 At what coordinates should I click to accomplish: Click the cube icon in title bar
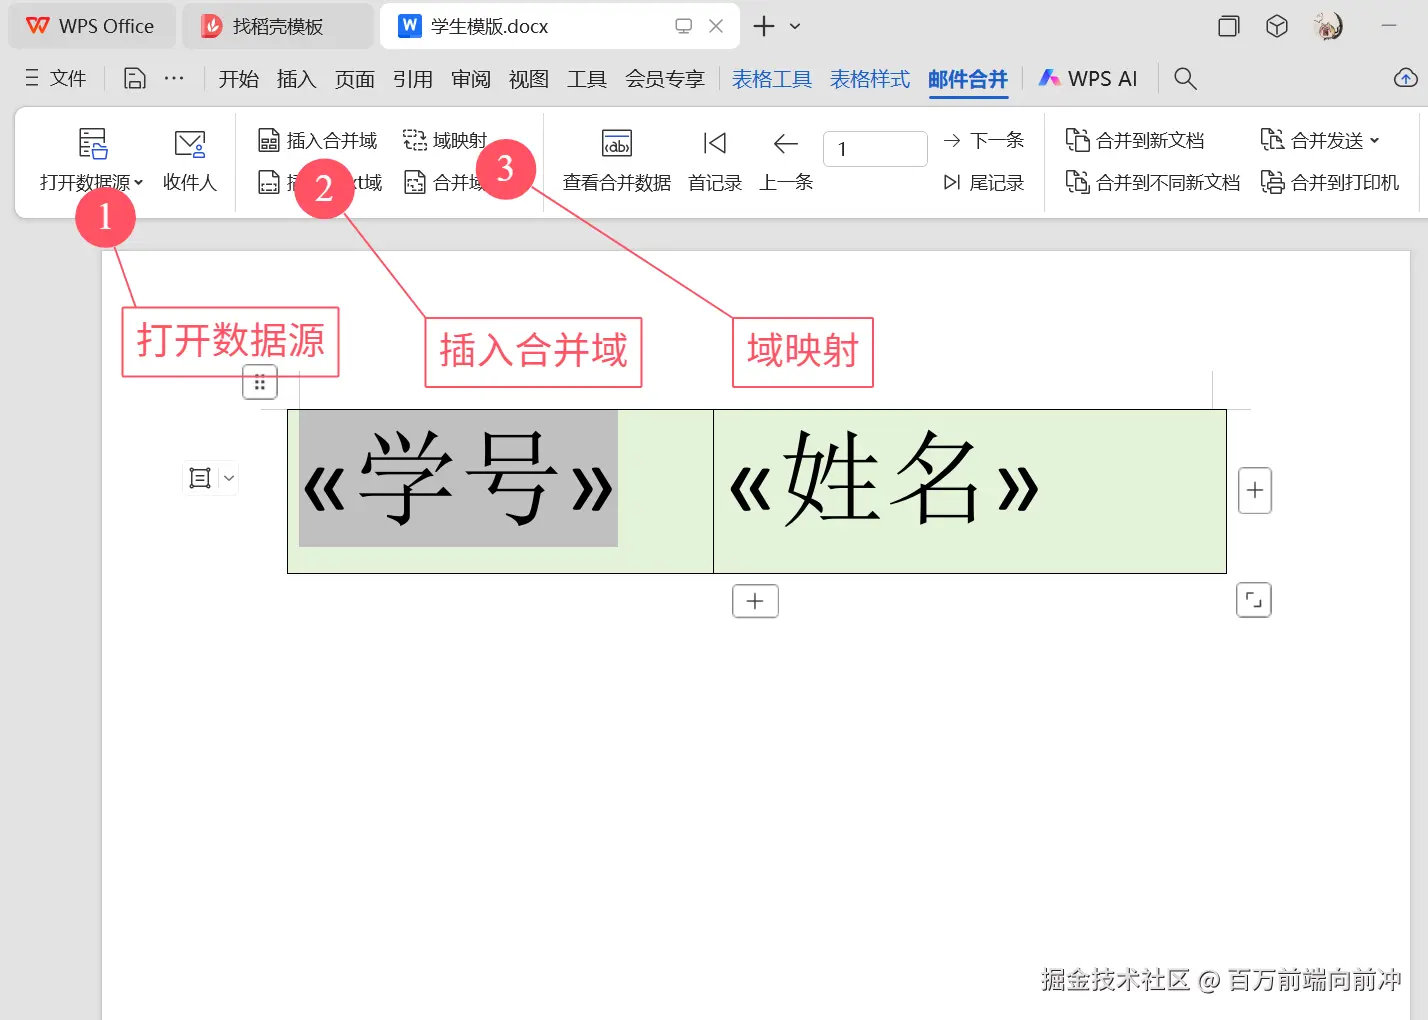click(1277, 26)
